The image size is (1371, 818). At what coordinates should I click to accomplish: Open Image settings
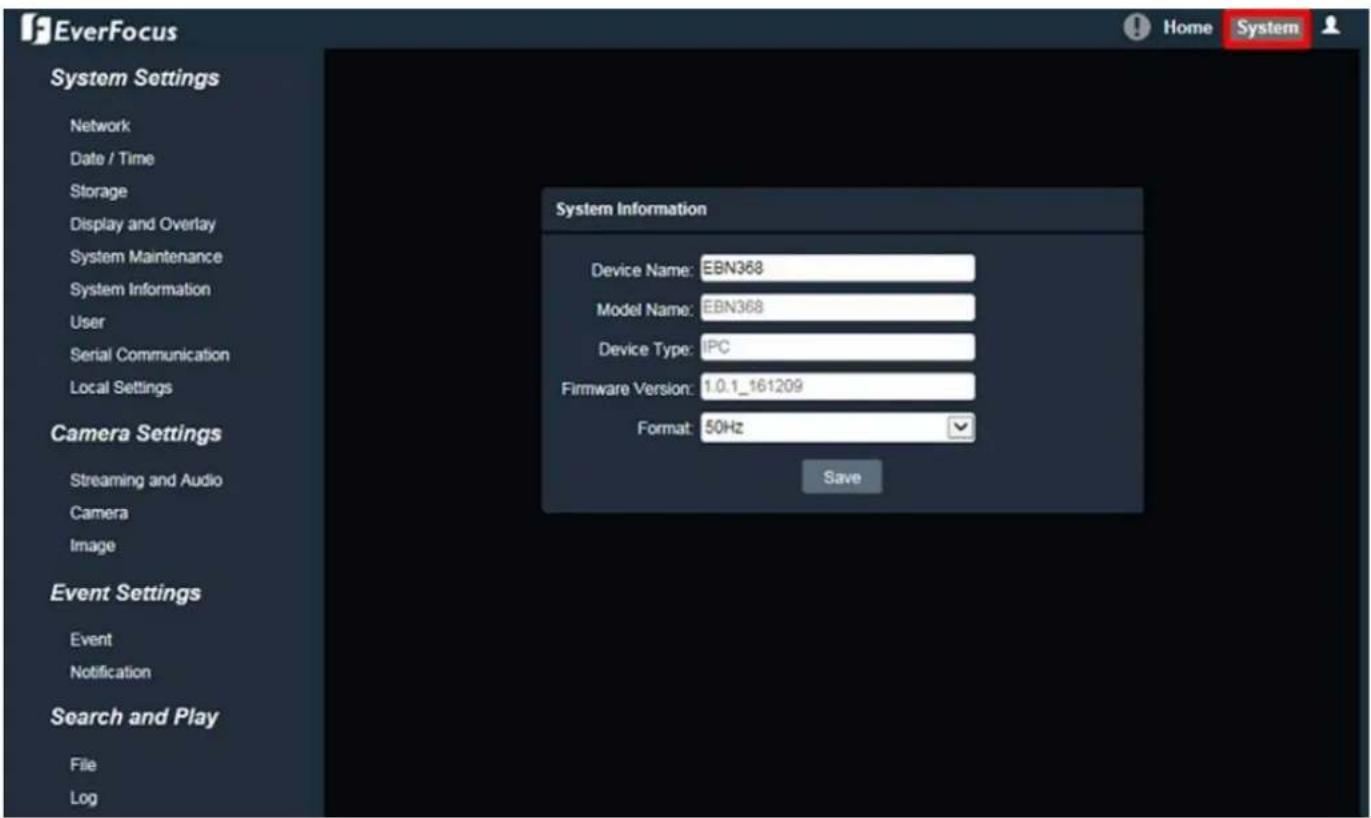(x=92, y=546)
